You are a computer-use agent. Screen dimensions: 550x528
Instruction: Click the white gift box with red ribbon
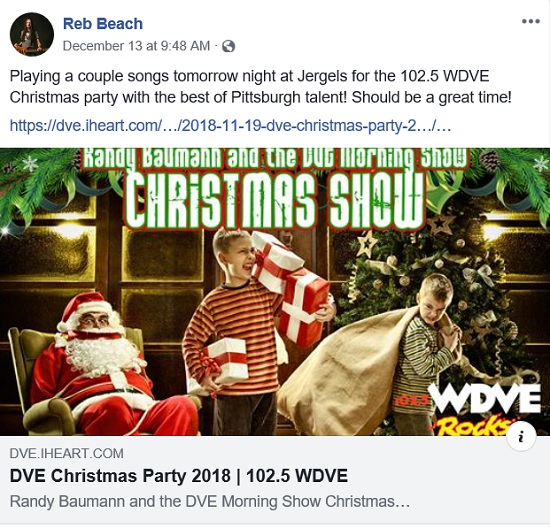(x=227, y=361)
